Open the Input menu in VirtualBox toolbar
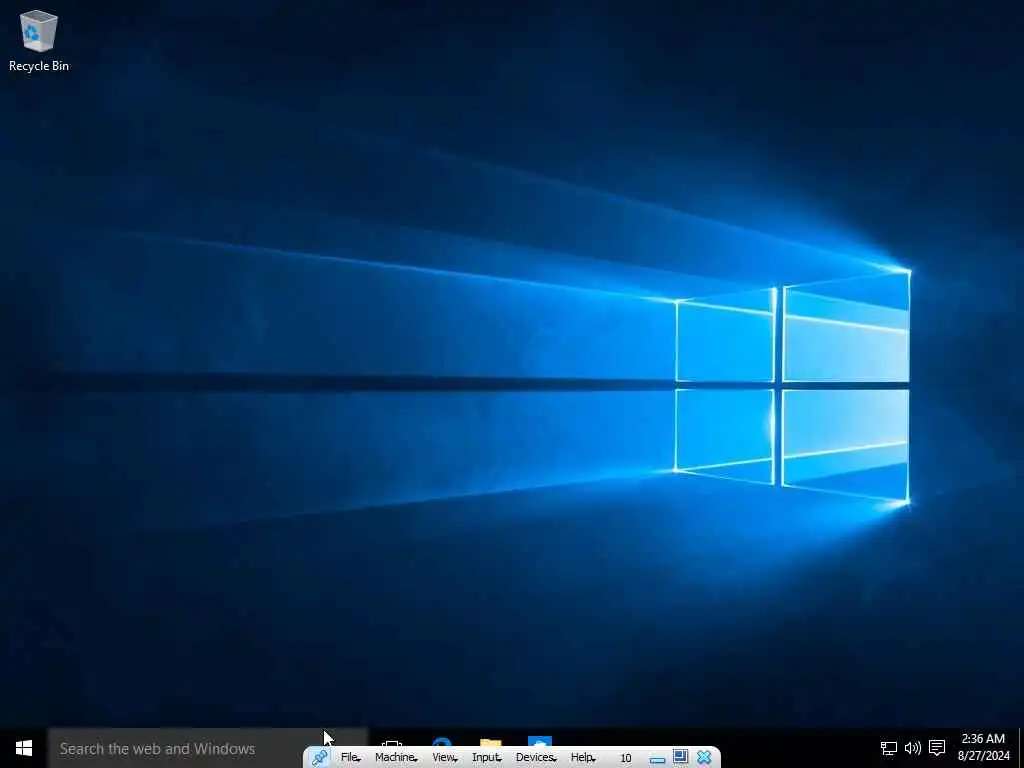This screenshot has width=1024, height=768. (487, 758)
